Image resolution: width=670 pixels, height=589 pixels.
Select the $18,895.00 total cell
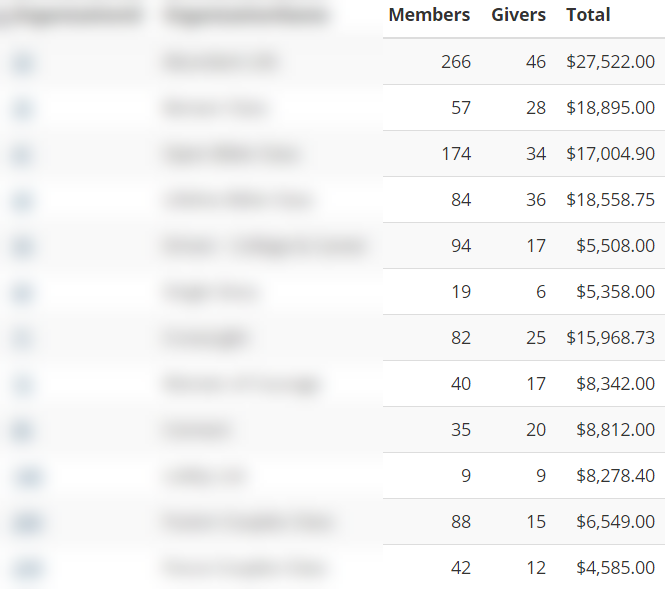tap(610, 108)
